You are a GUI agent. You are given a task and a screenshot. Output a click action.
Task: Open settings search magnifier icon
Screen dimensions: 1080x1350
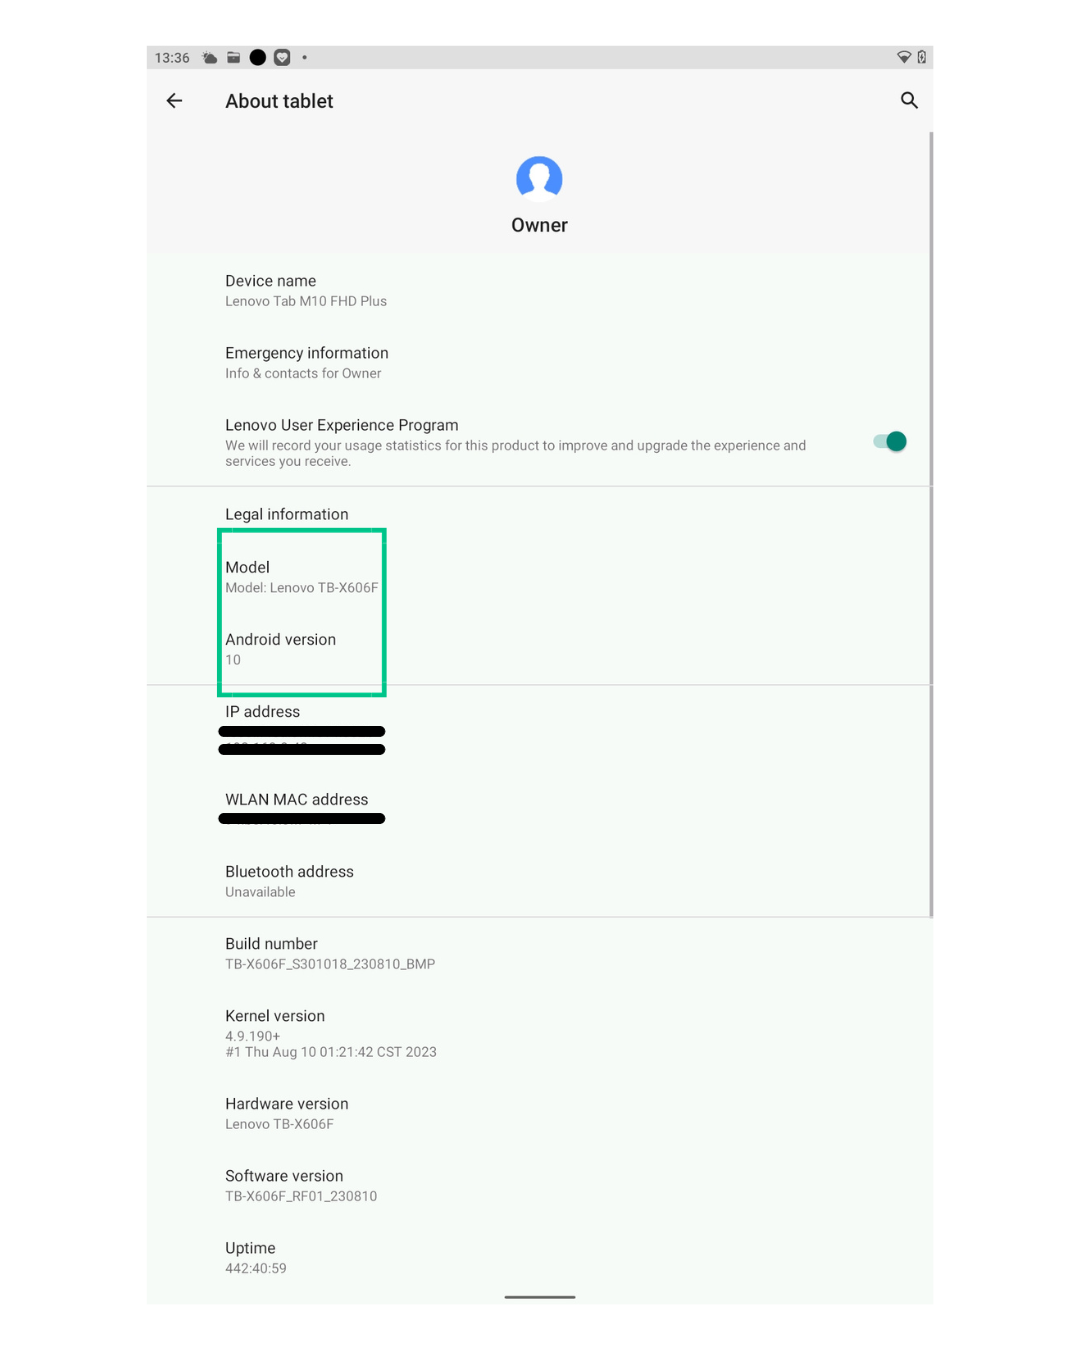click(x=909, y=100)
